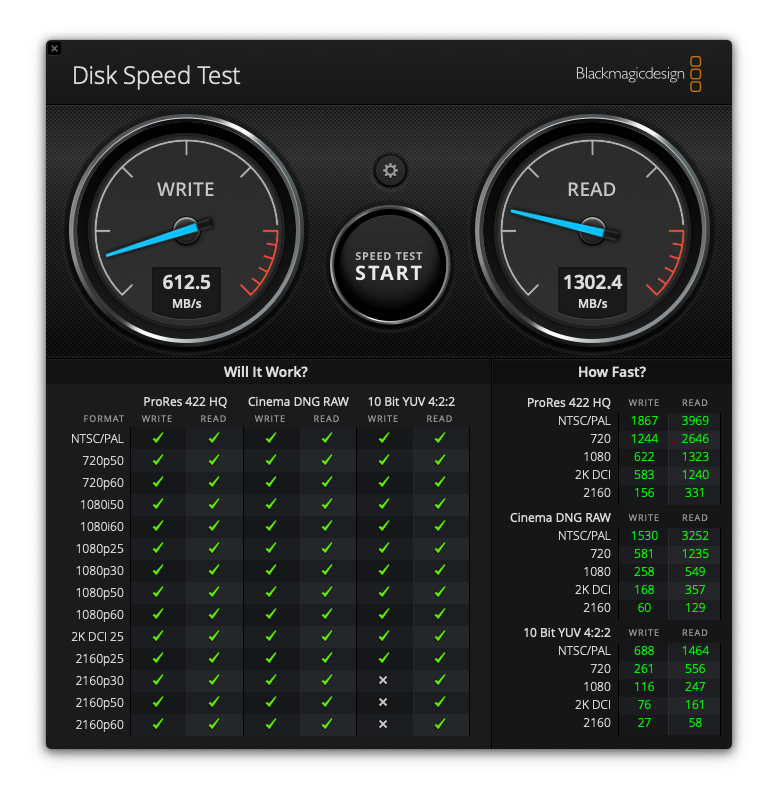Click 10 Bit YUV read checkmark for 1080p25
Screen dimensions: 778x802
tap(439, 548)
